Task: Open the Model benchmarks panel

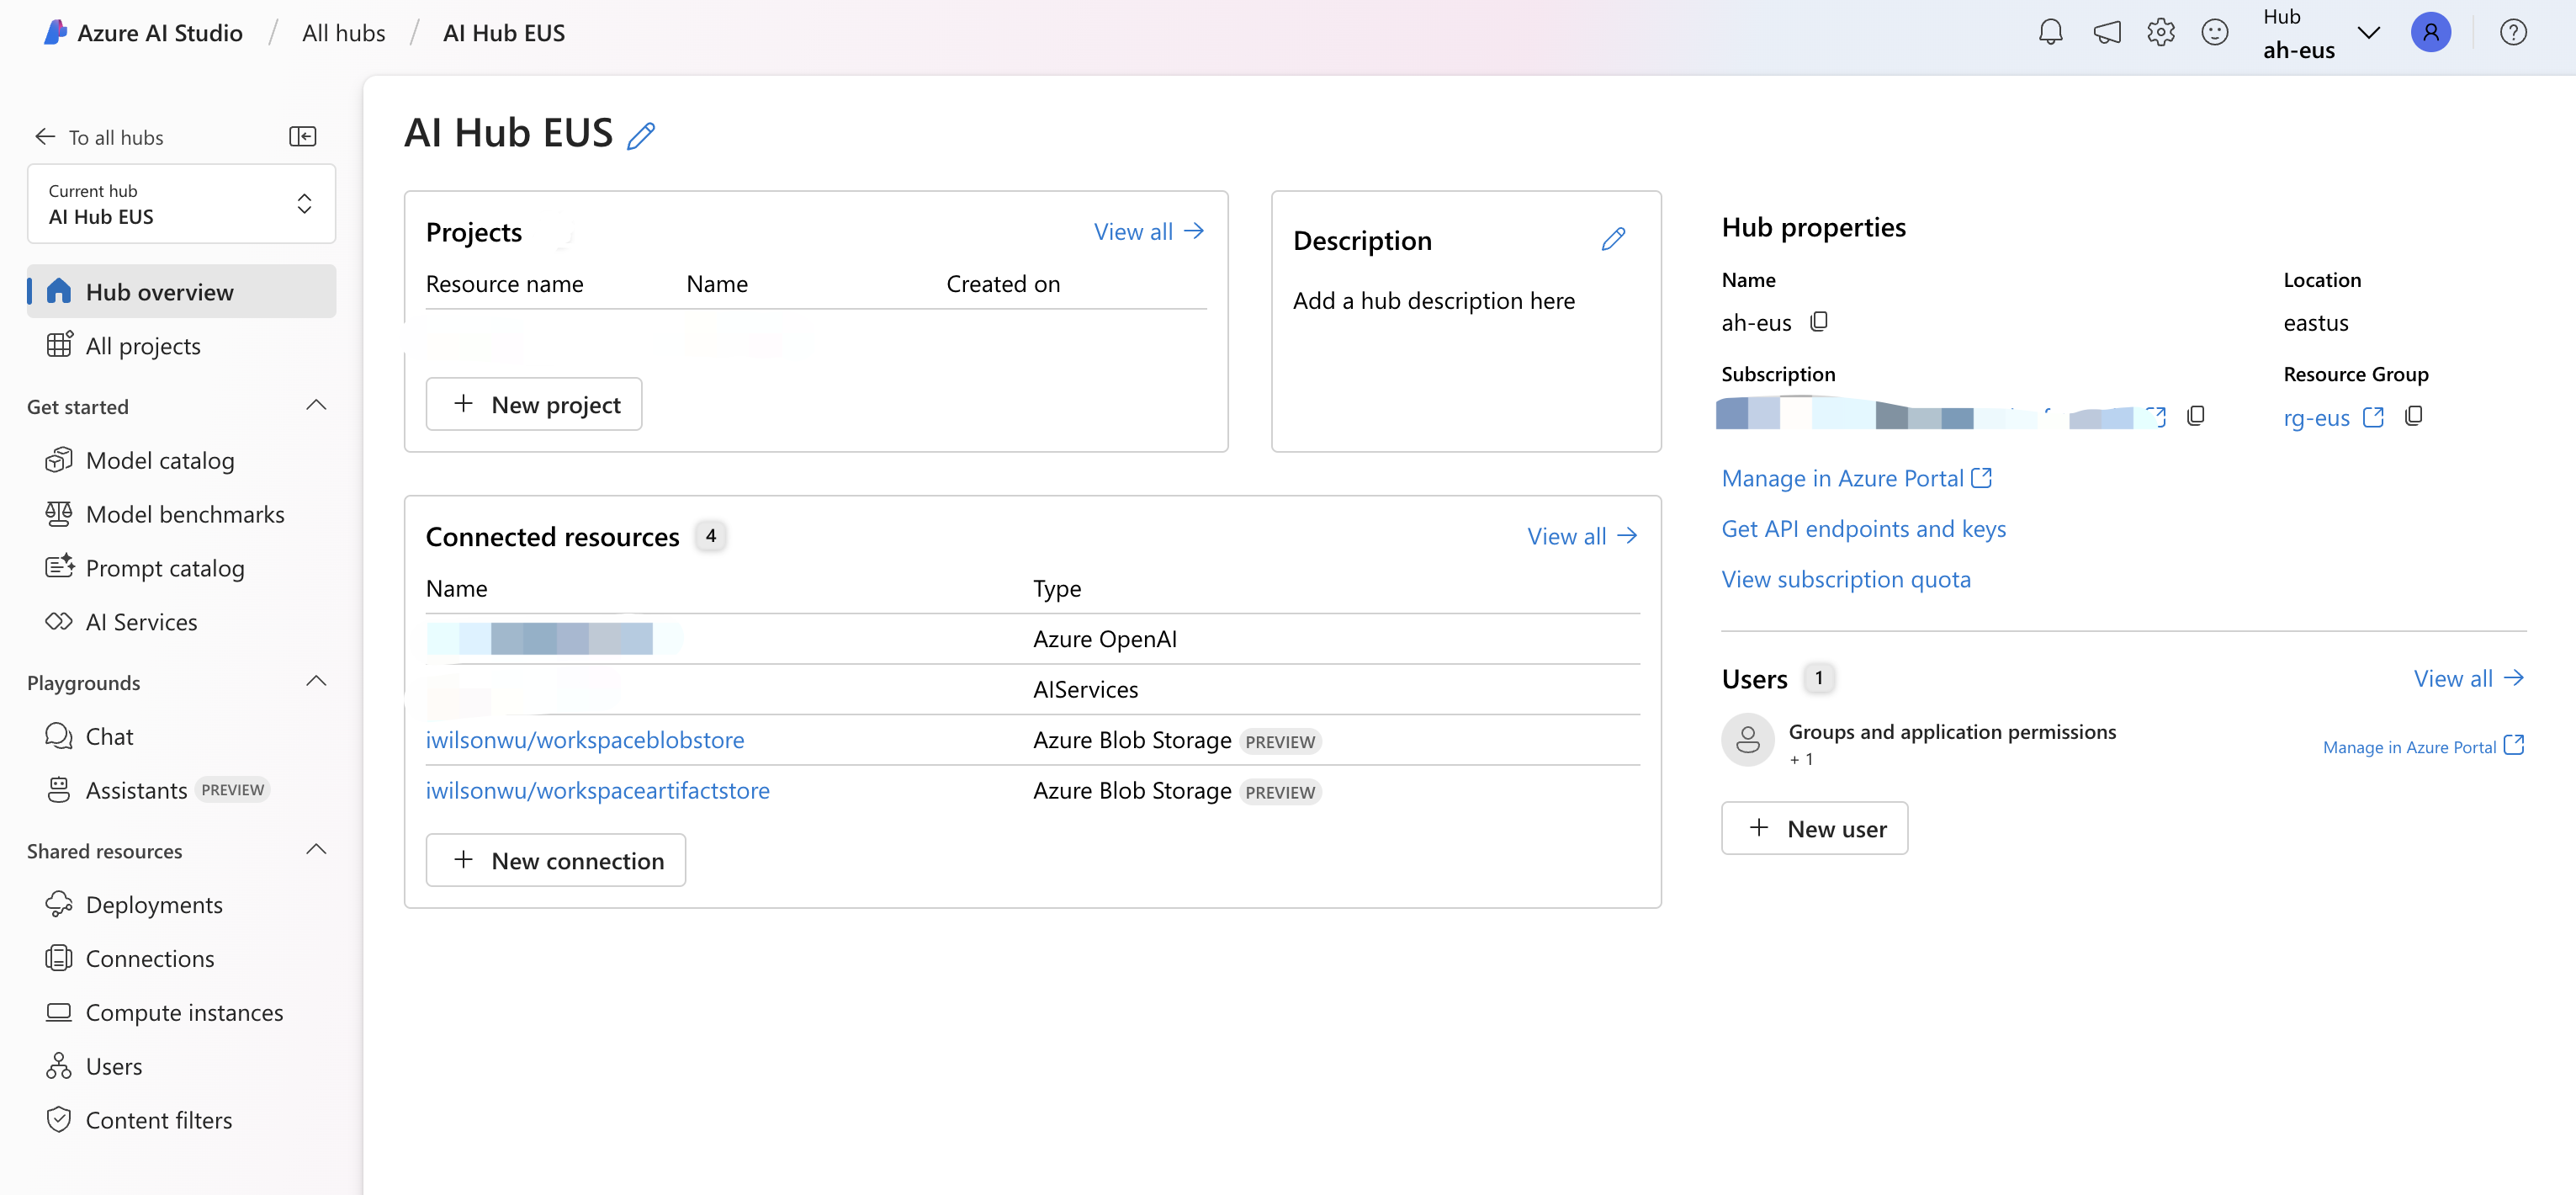Action: coord(184,513)
